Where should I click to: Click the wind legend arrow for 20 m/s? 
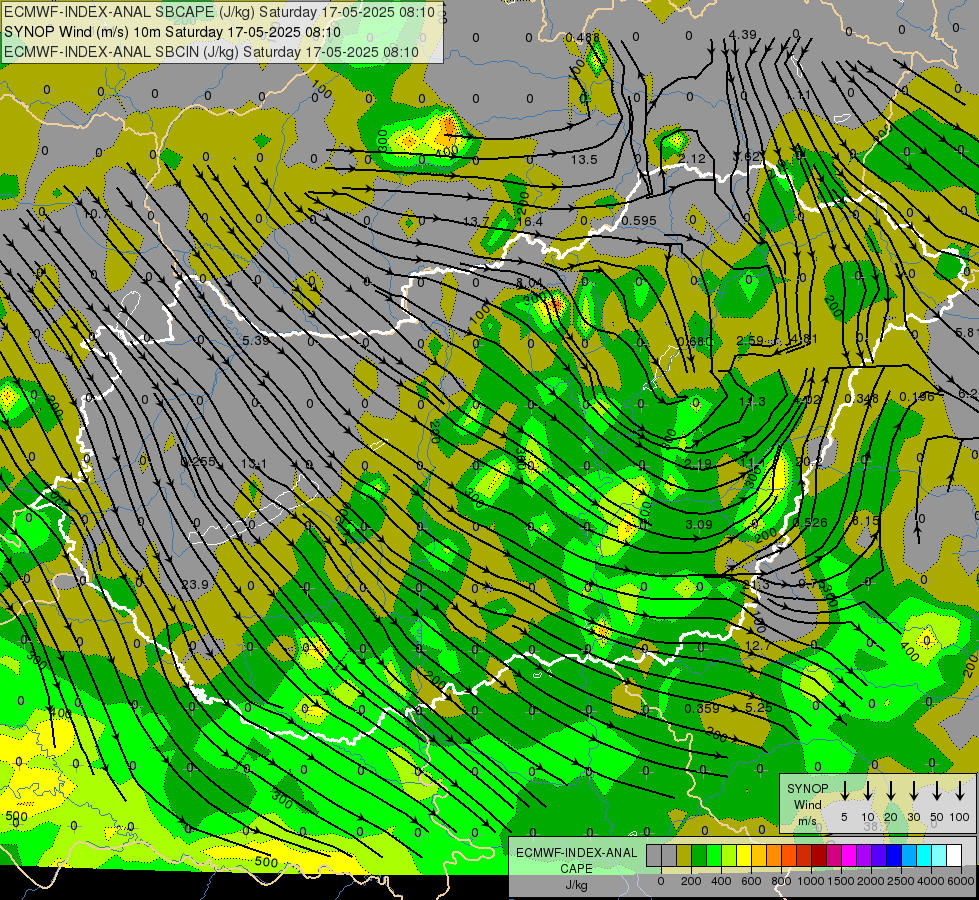(x=890, y=791)
